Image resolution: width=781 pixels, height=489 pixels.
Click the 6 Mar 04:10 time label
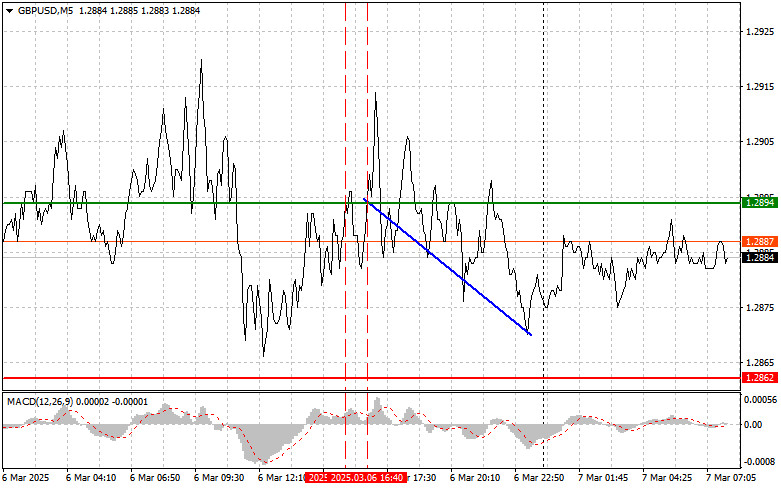click(91, 478)
